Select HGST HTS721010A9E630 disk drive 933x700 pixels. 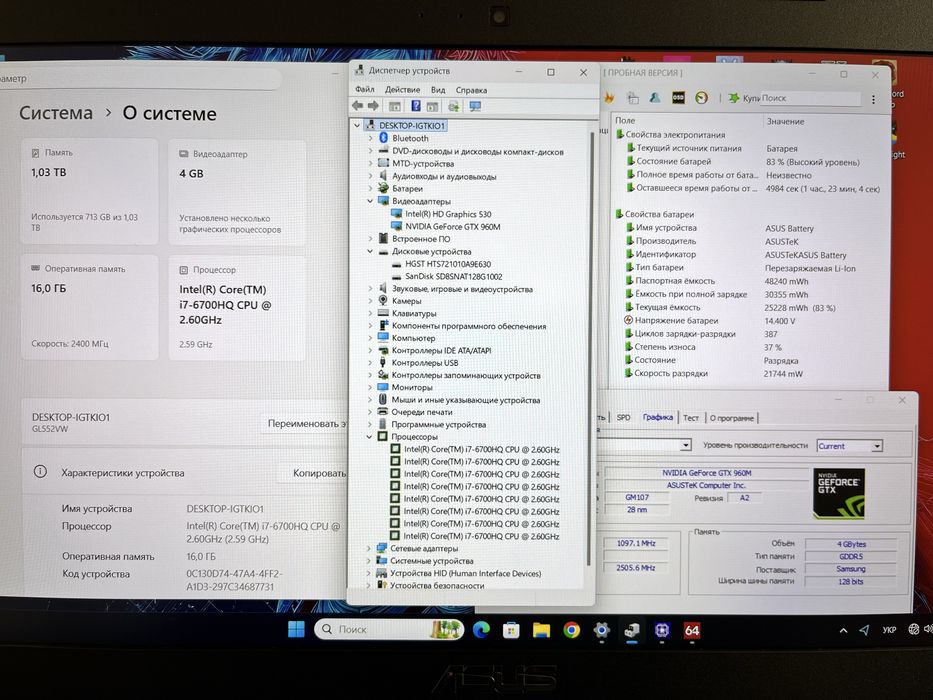pyautogui.click(x=447, y=264)
